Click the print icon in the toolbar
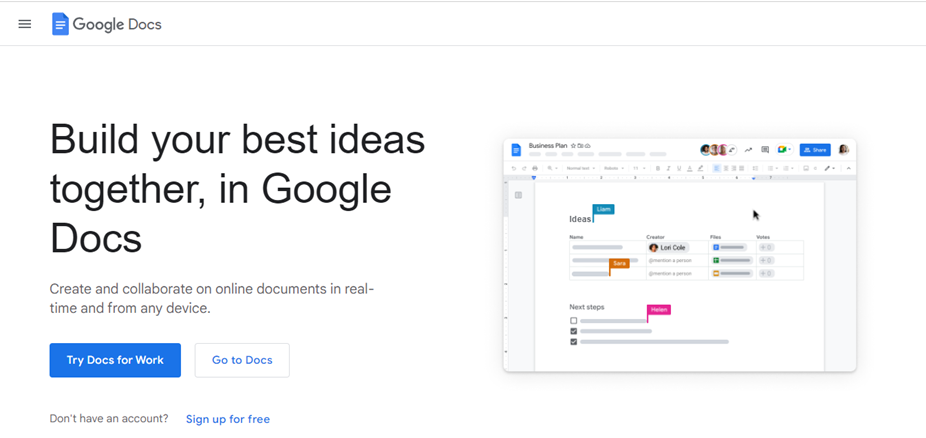926x438 pixels. click(x=535, y=168)
